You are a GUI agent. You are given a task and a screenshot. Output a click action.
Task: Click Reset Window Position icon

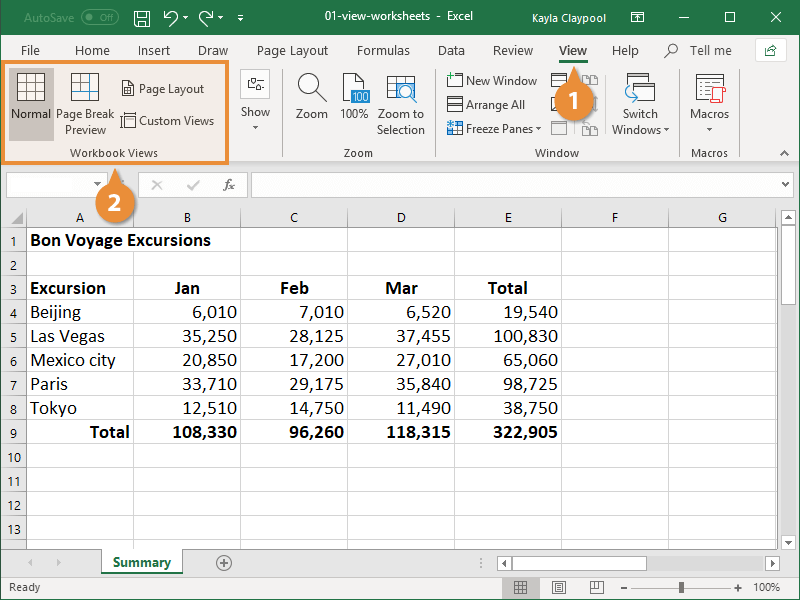(x=590, y=129)
